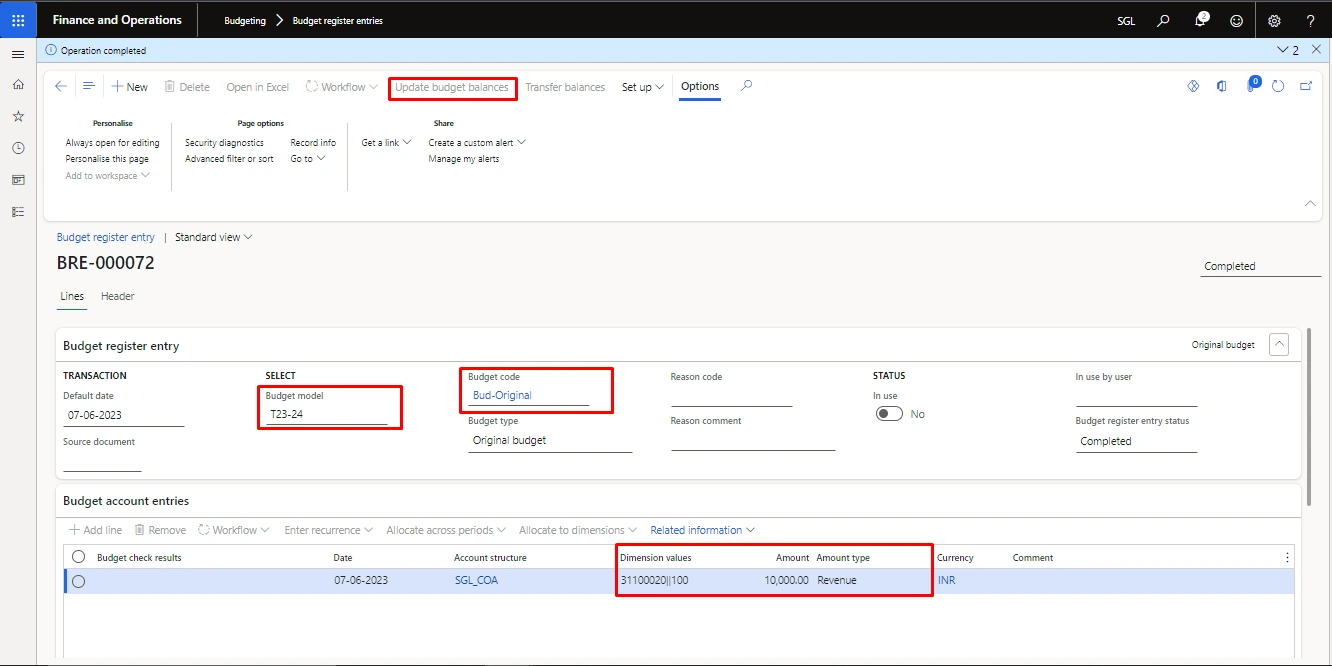The width and height of the screenshot is (1332, 666).
Task: Toggle the In use switch
Action: (x=889, y=414)
